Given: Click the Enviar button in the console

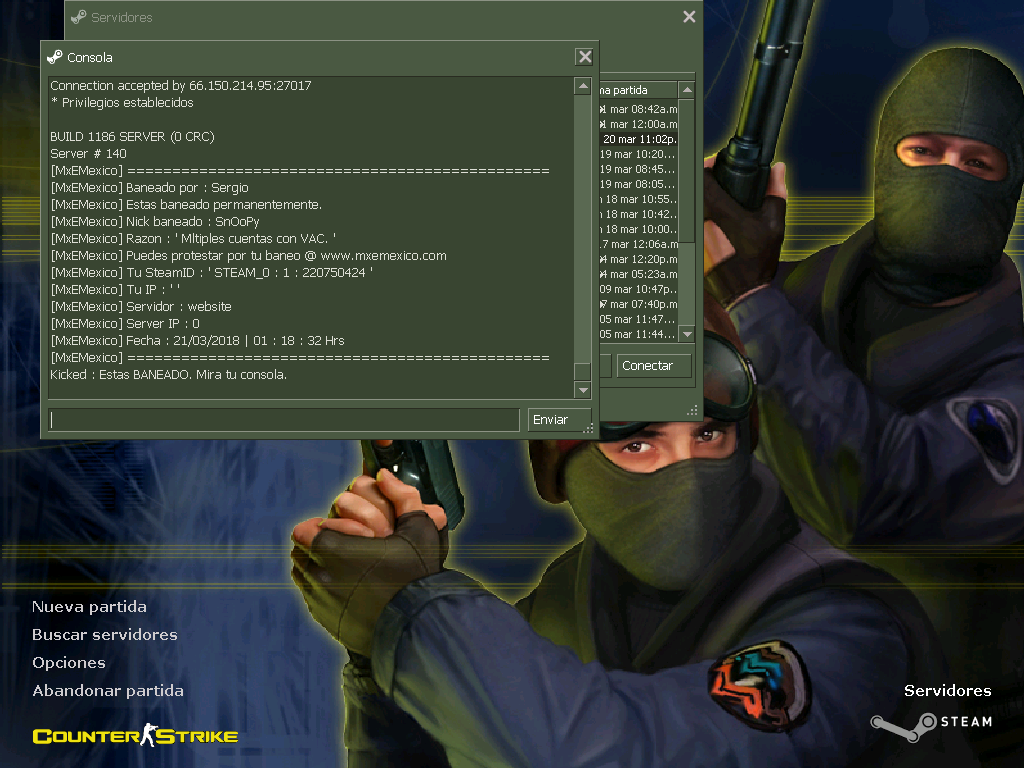Looking at the screenshot, I should click(x=559, y=420).
